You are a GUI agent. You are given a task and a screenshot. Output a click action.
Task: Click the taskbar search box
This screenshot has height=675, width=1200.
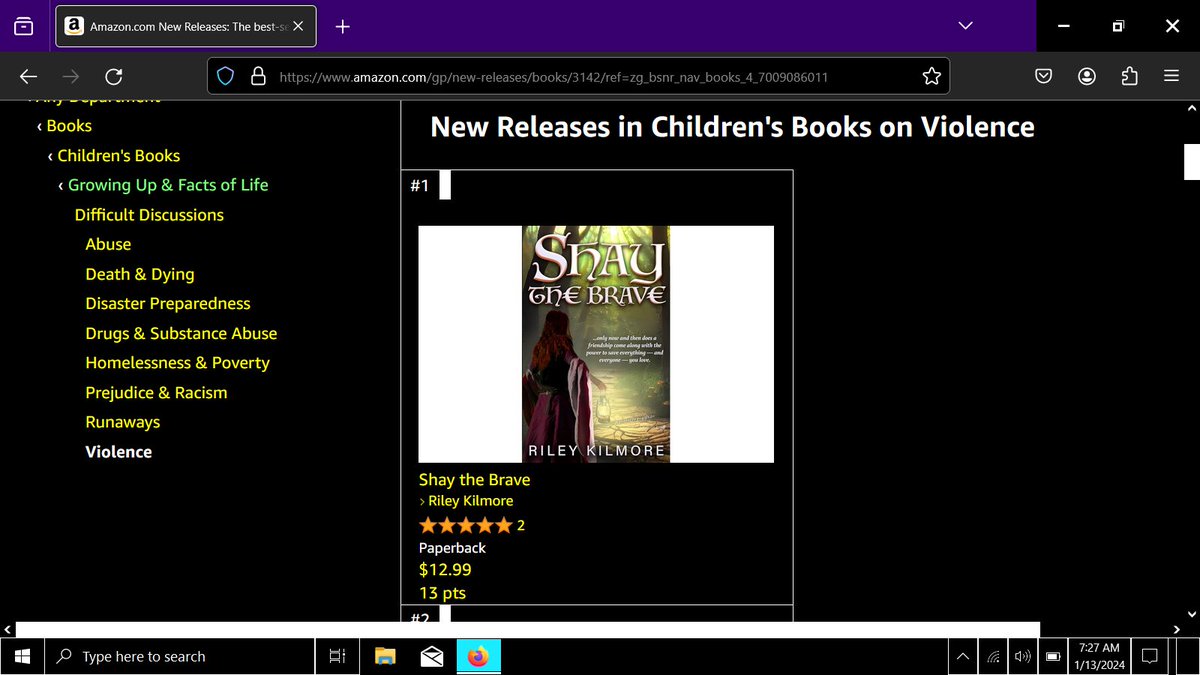pos(181,657)
